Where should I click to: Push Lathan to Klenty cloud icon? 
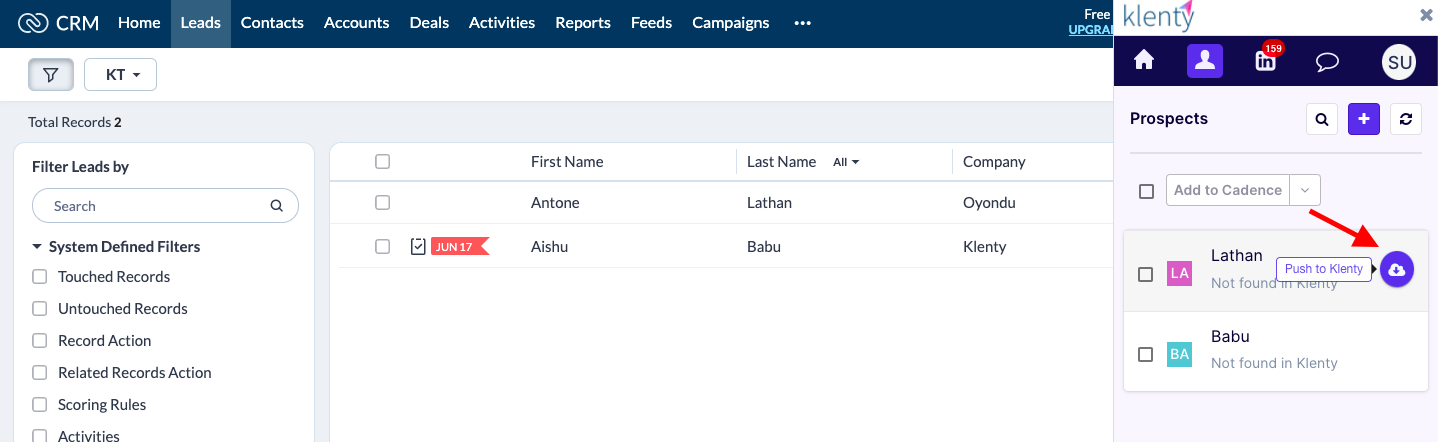tap(1397, 269)
